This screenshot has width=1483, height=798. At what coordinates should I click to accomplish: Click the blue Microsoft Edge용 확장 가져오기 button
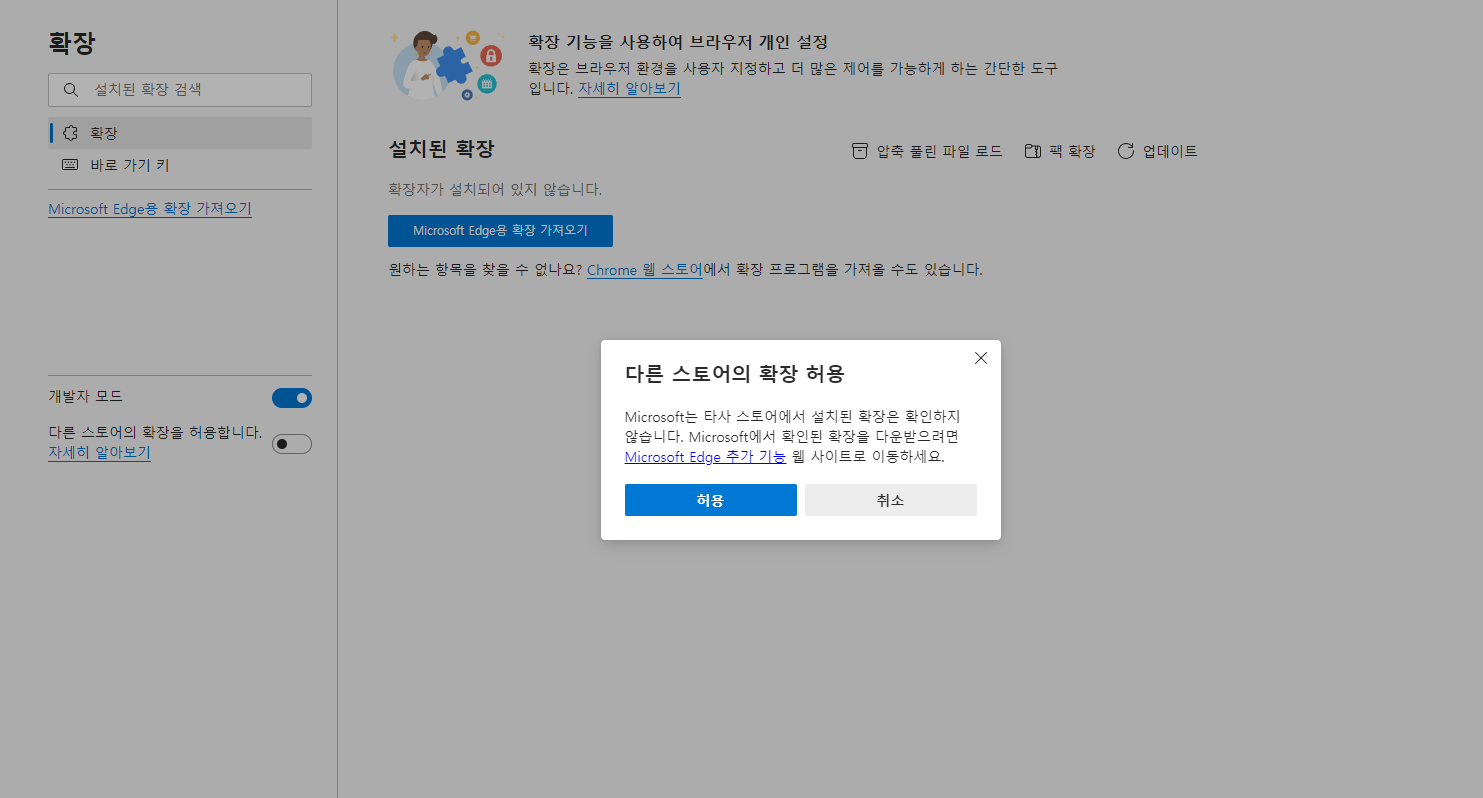pos(500,230)
